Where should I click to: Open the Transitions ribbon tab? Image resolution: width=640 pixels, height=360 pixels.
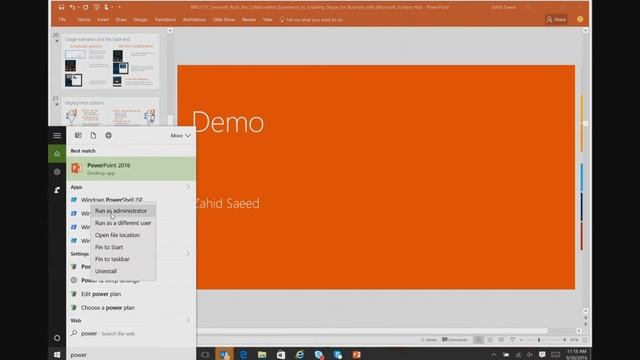[165, 20]
